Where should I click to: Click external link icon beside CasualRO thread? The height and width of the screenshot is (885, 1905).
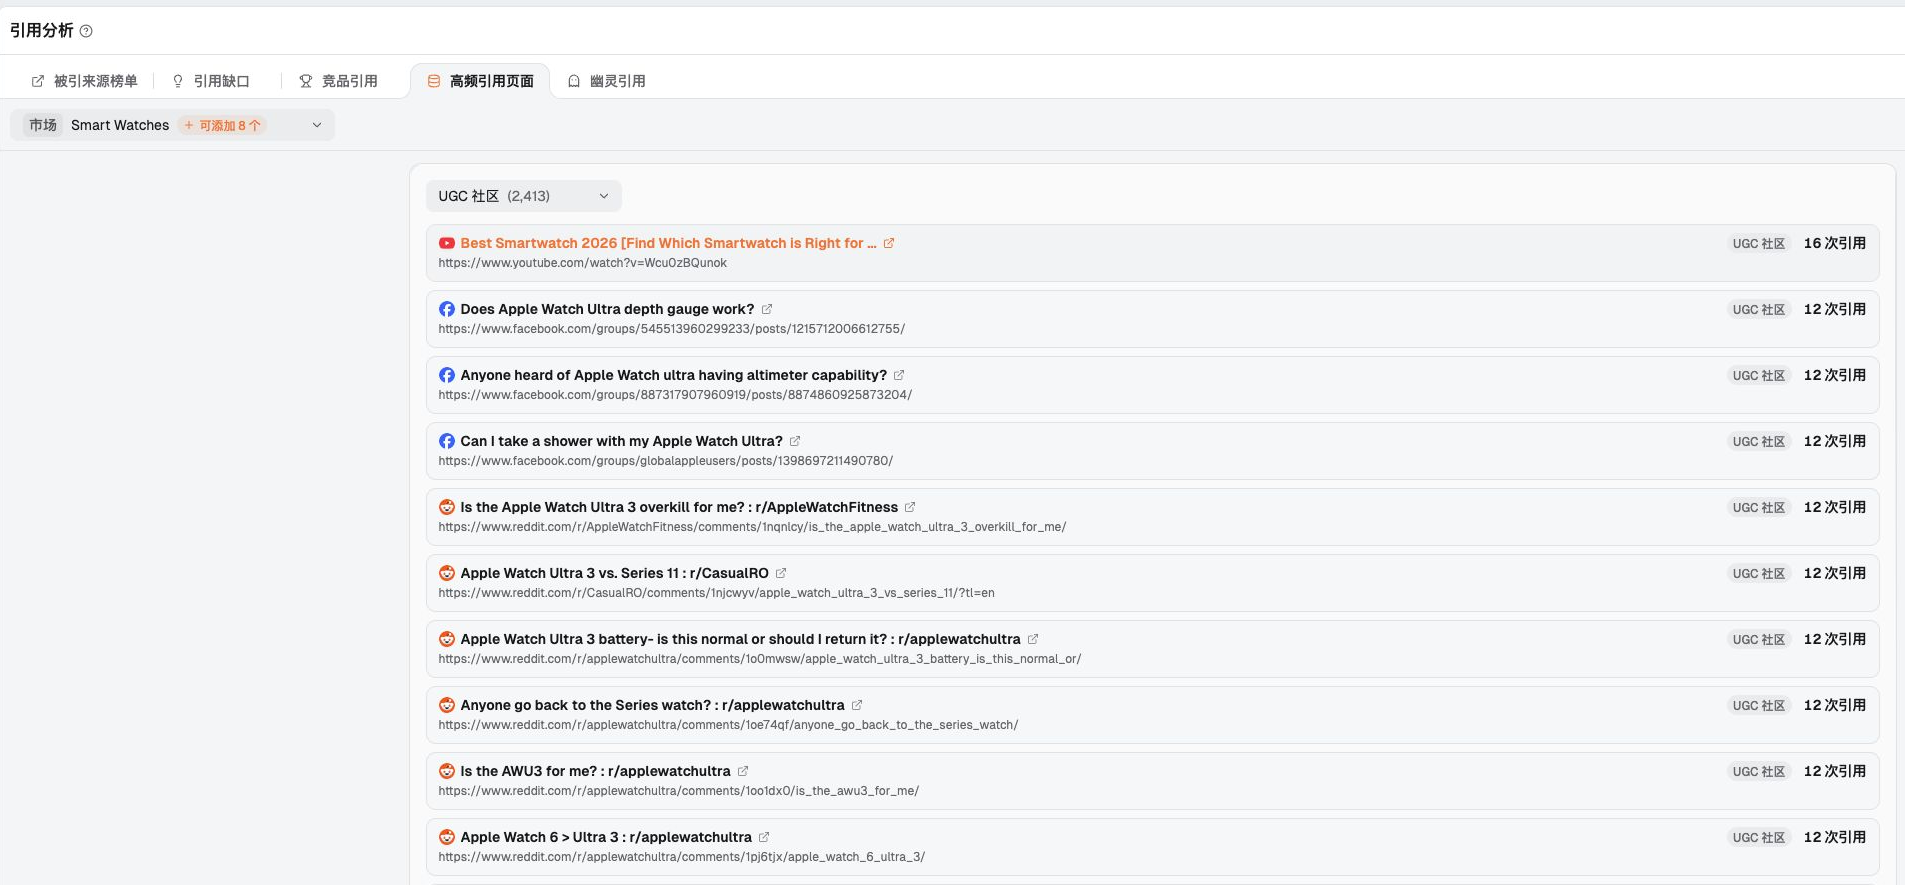click(781, 573)
